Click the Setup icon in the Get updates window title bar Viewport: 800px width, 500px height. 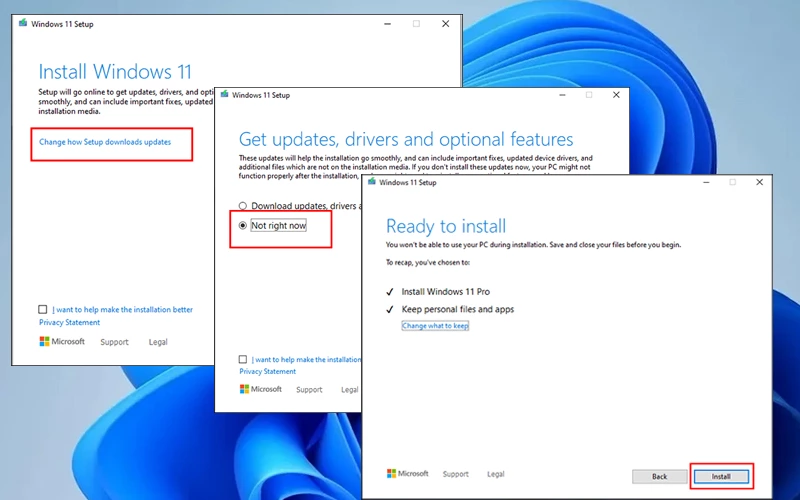[x=224, y=95]
